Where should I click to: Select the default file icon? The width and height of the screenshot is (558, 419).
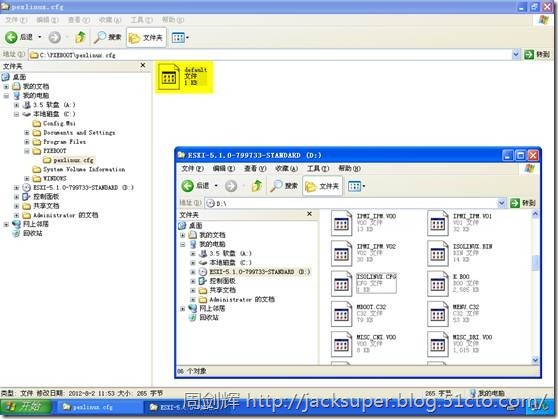click(169, 77)
